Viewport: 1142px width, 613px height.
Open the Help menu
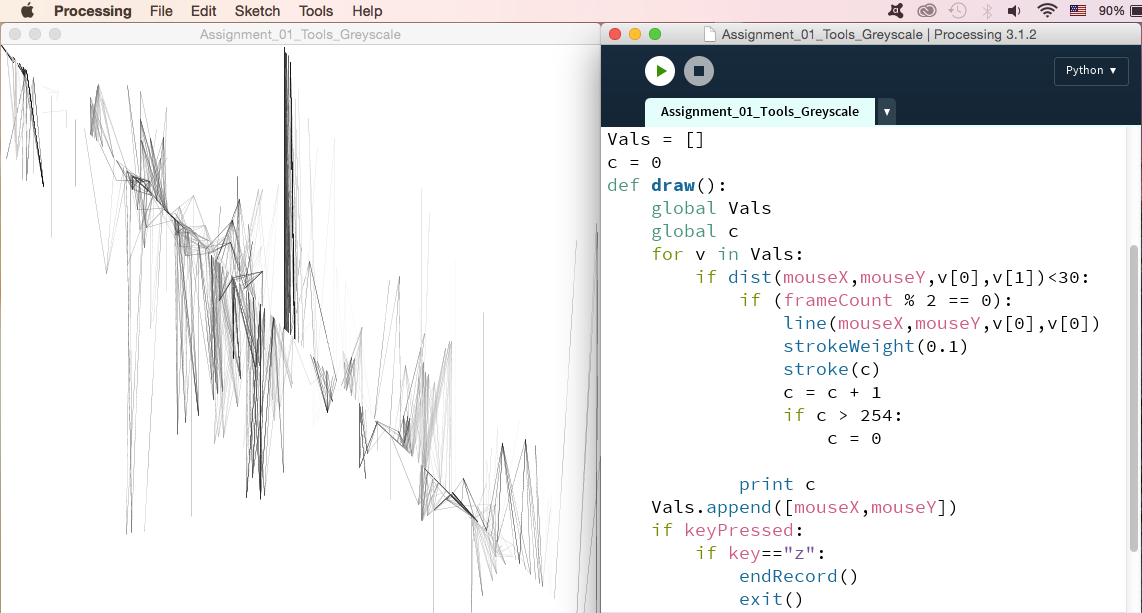pyautogui.click(x=367, y=11)
